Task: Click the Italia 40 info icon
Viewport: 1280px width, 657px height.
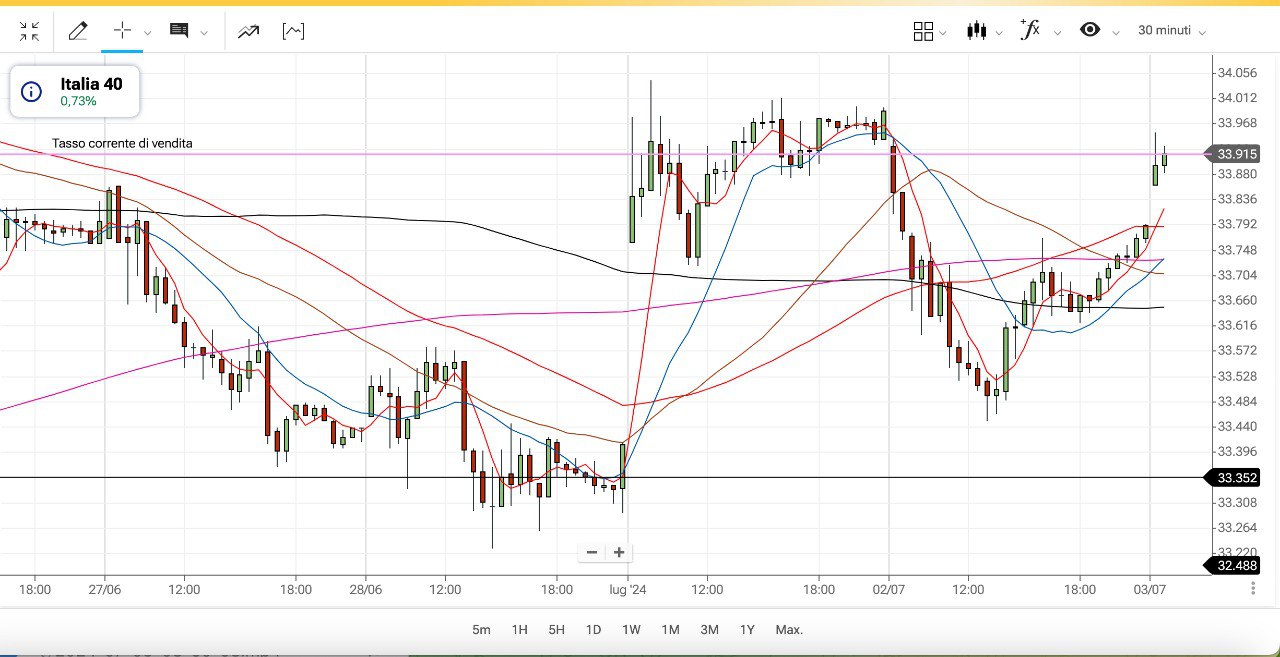Action: point(31,92)
